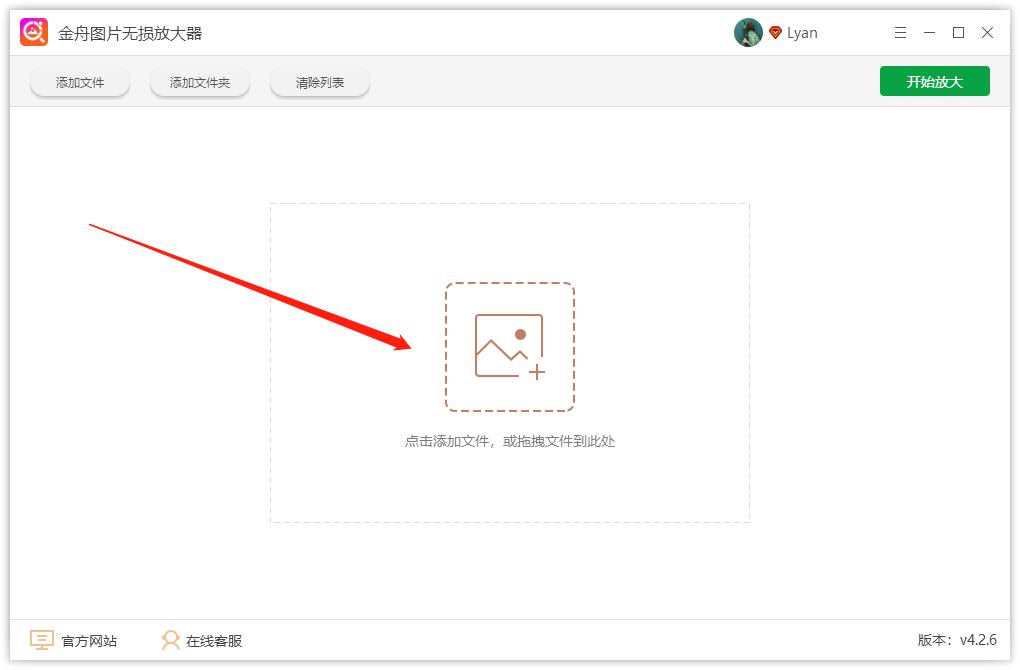This screenshot has width=1020, height=670.
Task: Minimize the application window
Action: point(929,32)
